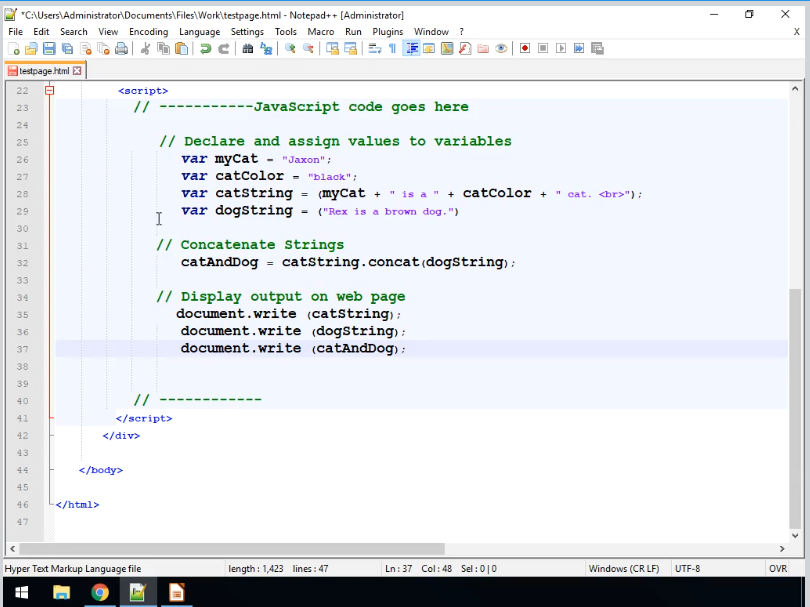Open the Encoding menu
This screenshot has width=810, height=607.
[148, 32]
